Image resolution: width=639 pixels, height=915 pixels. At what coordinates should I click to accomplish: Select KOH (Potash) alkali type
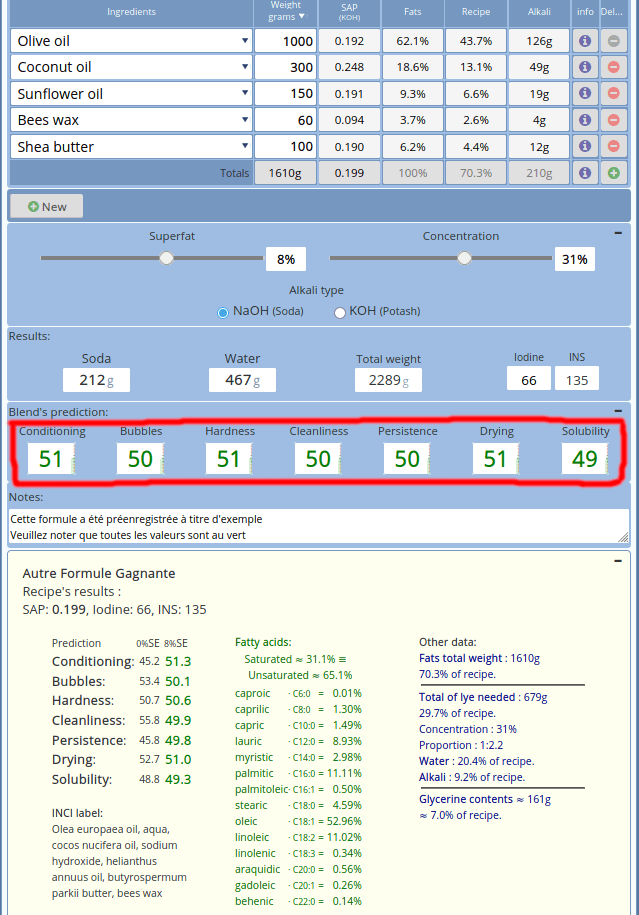(x=340, y=312)
